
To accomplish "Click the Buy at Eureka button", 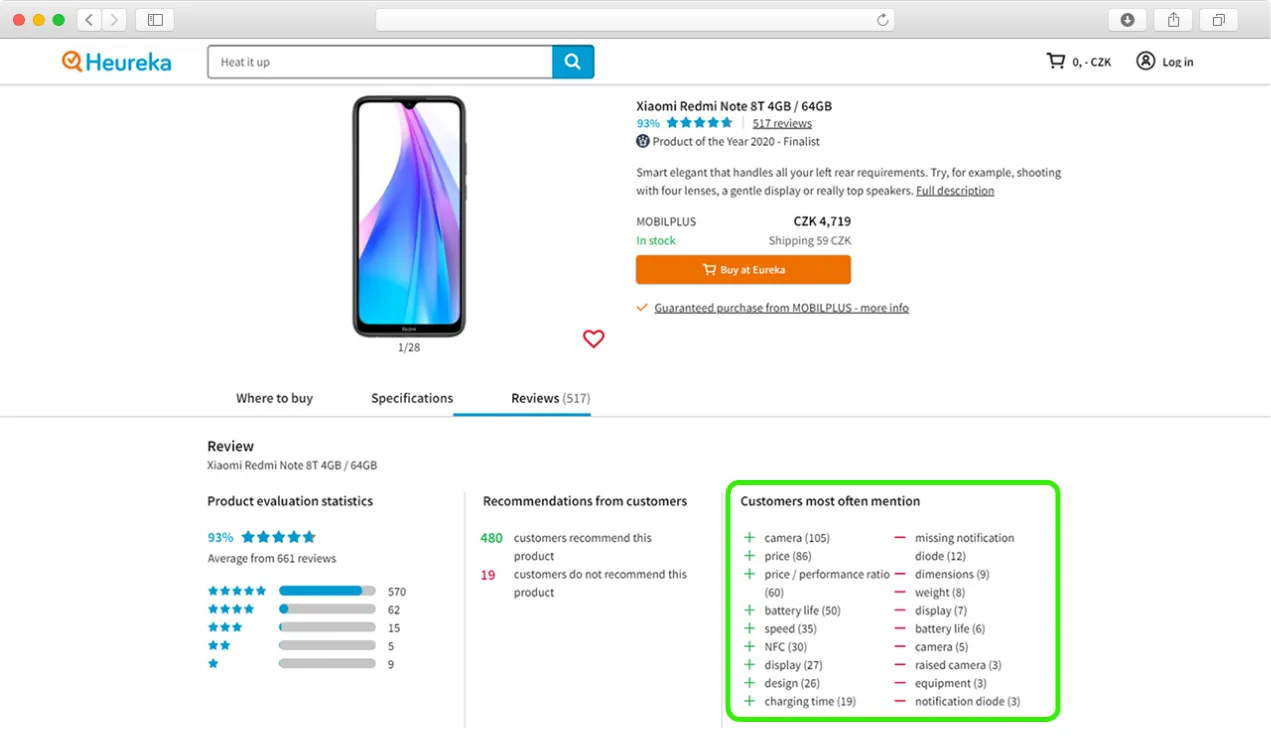I will pos(743,269).
